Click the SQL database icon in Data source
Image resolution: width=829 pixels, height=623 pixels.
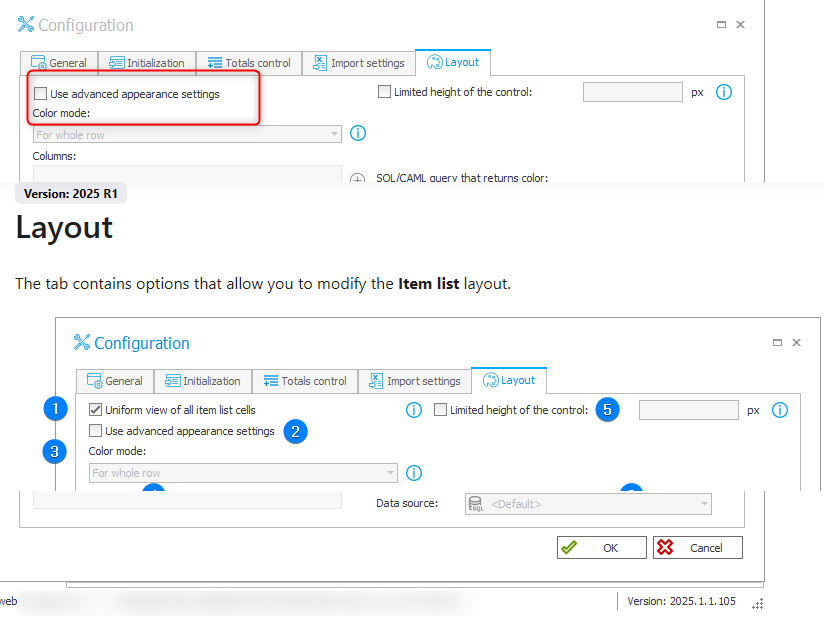tap(476, 504)
